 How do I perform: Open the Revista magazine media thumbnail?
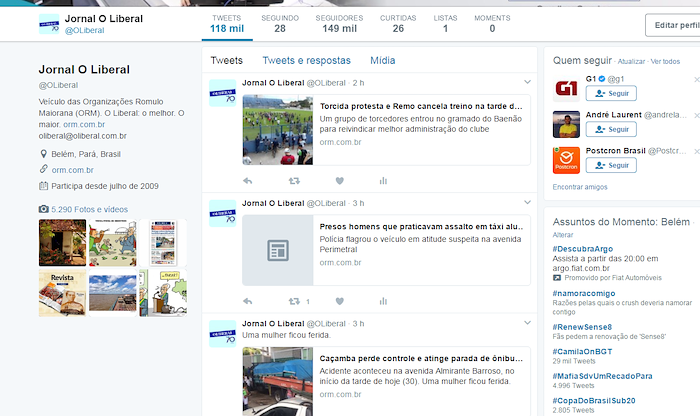tap(62, 293)
